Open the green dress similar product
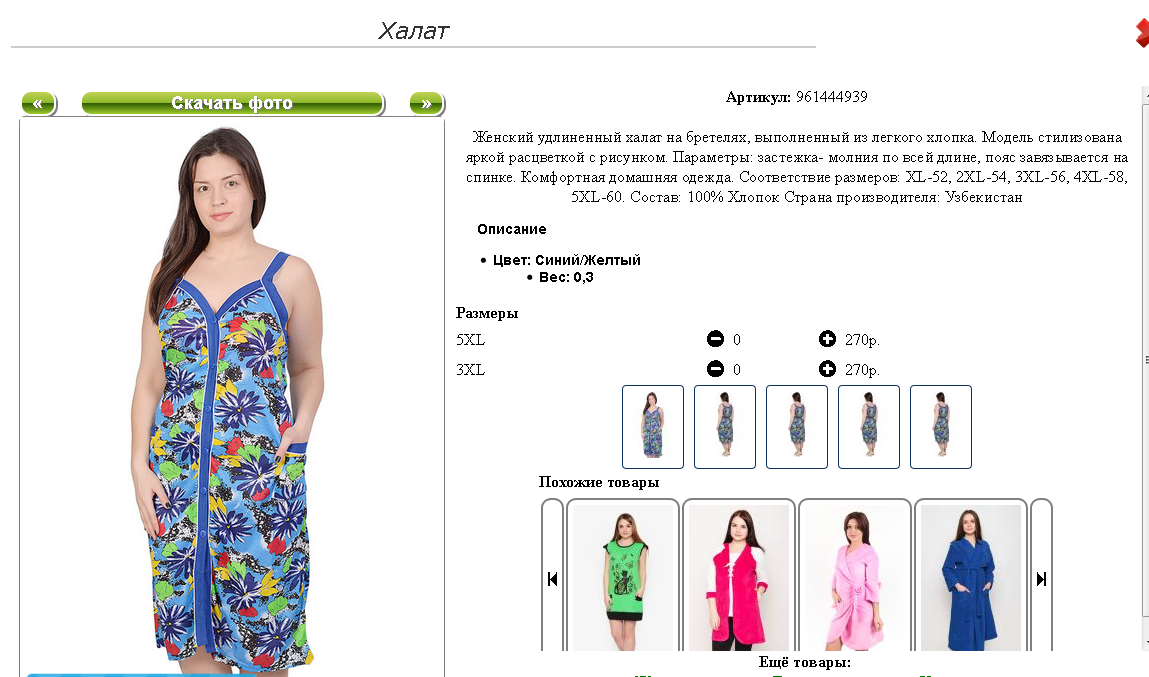The image size is (1149, 677). click(623, 577)
